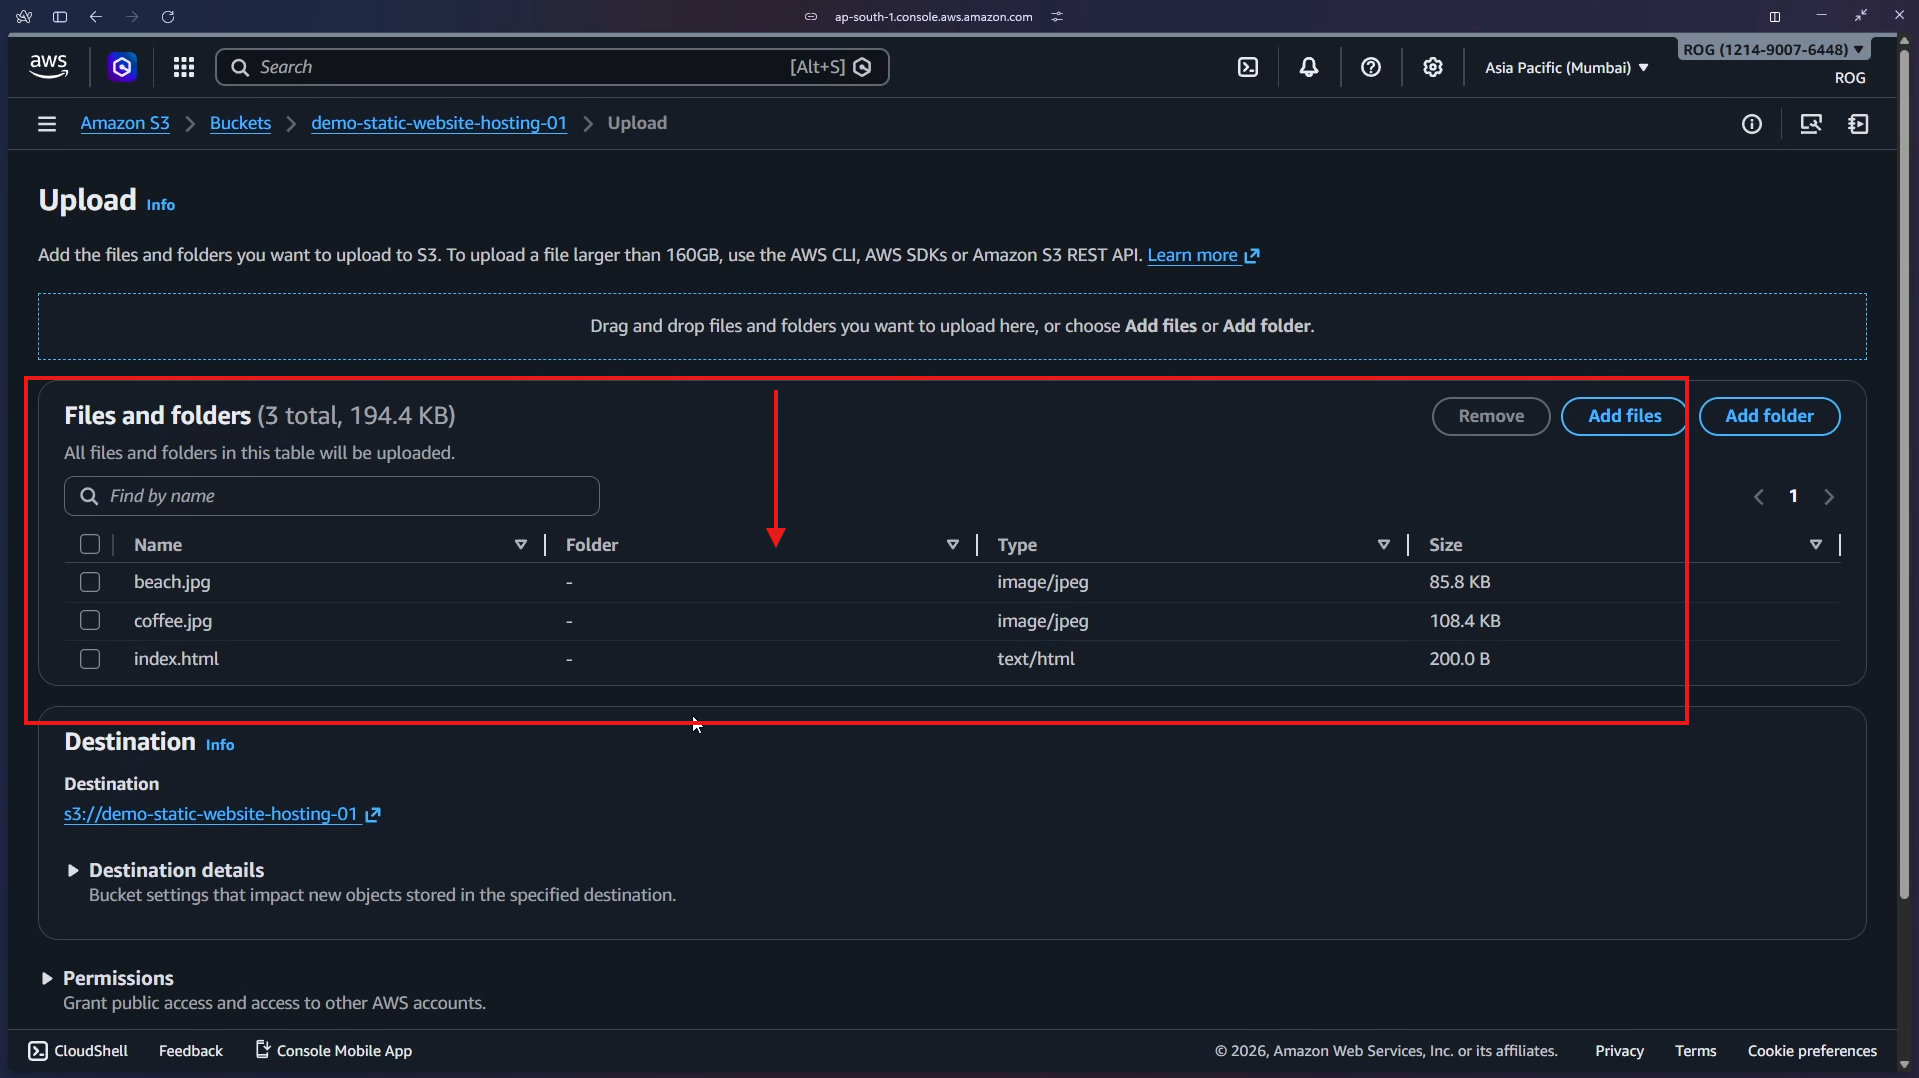
Task: Open CloudShell from the top toolbar
Action: (x=1249, y=66)
